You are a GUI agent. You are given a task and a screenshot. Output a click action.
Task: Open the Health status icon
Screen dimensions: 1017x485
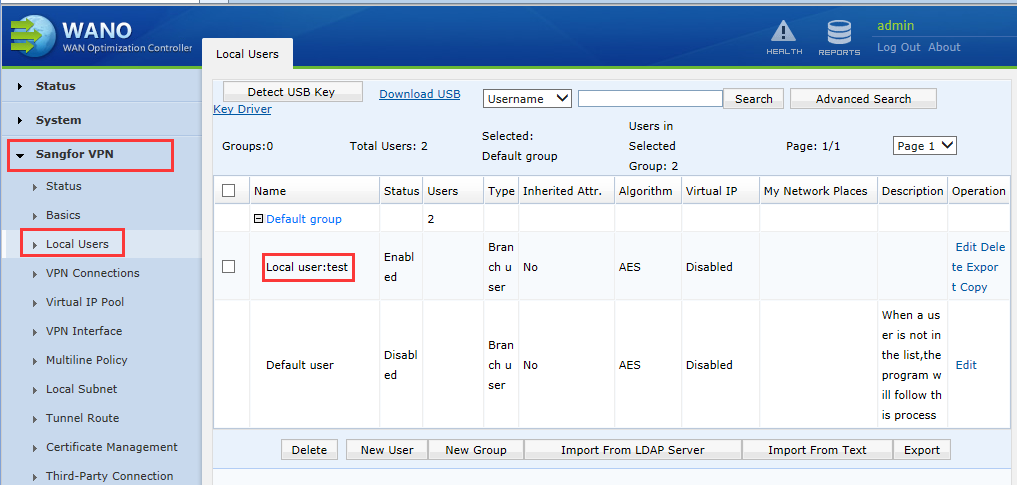[x=783, y=33]
